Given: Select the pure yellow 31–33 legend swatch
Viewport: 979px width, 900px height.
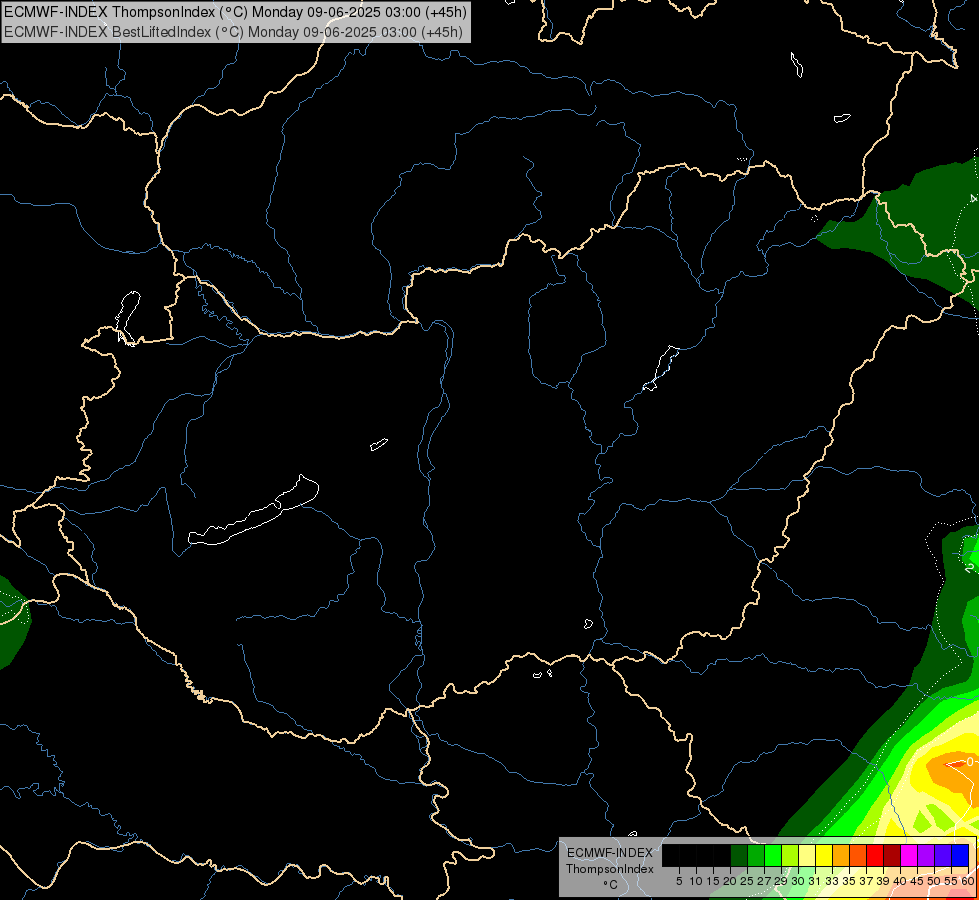Looking at the screenshot, I should tap(824, 856).
